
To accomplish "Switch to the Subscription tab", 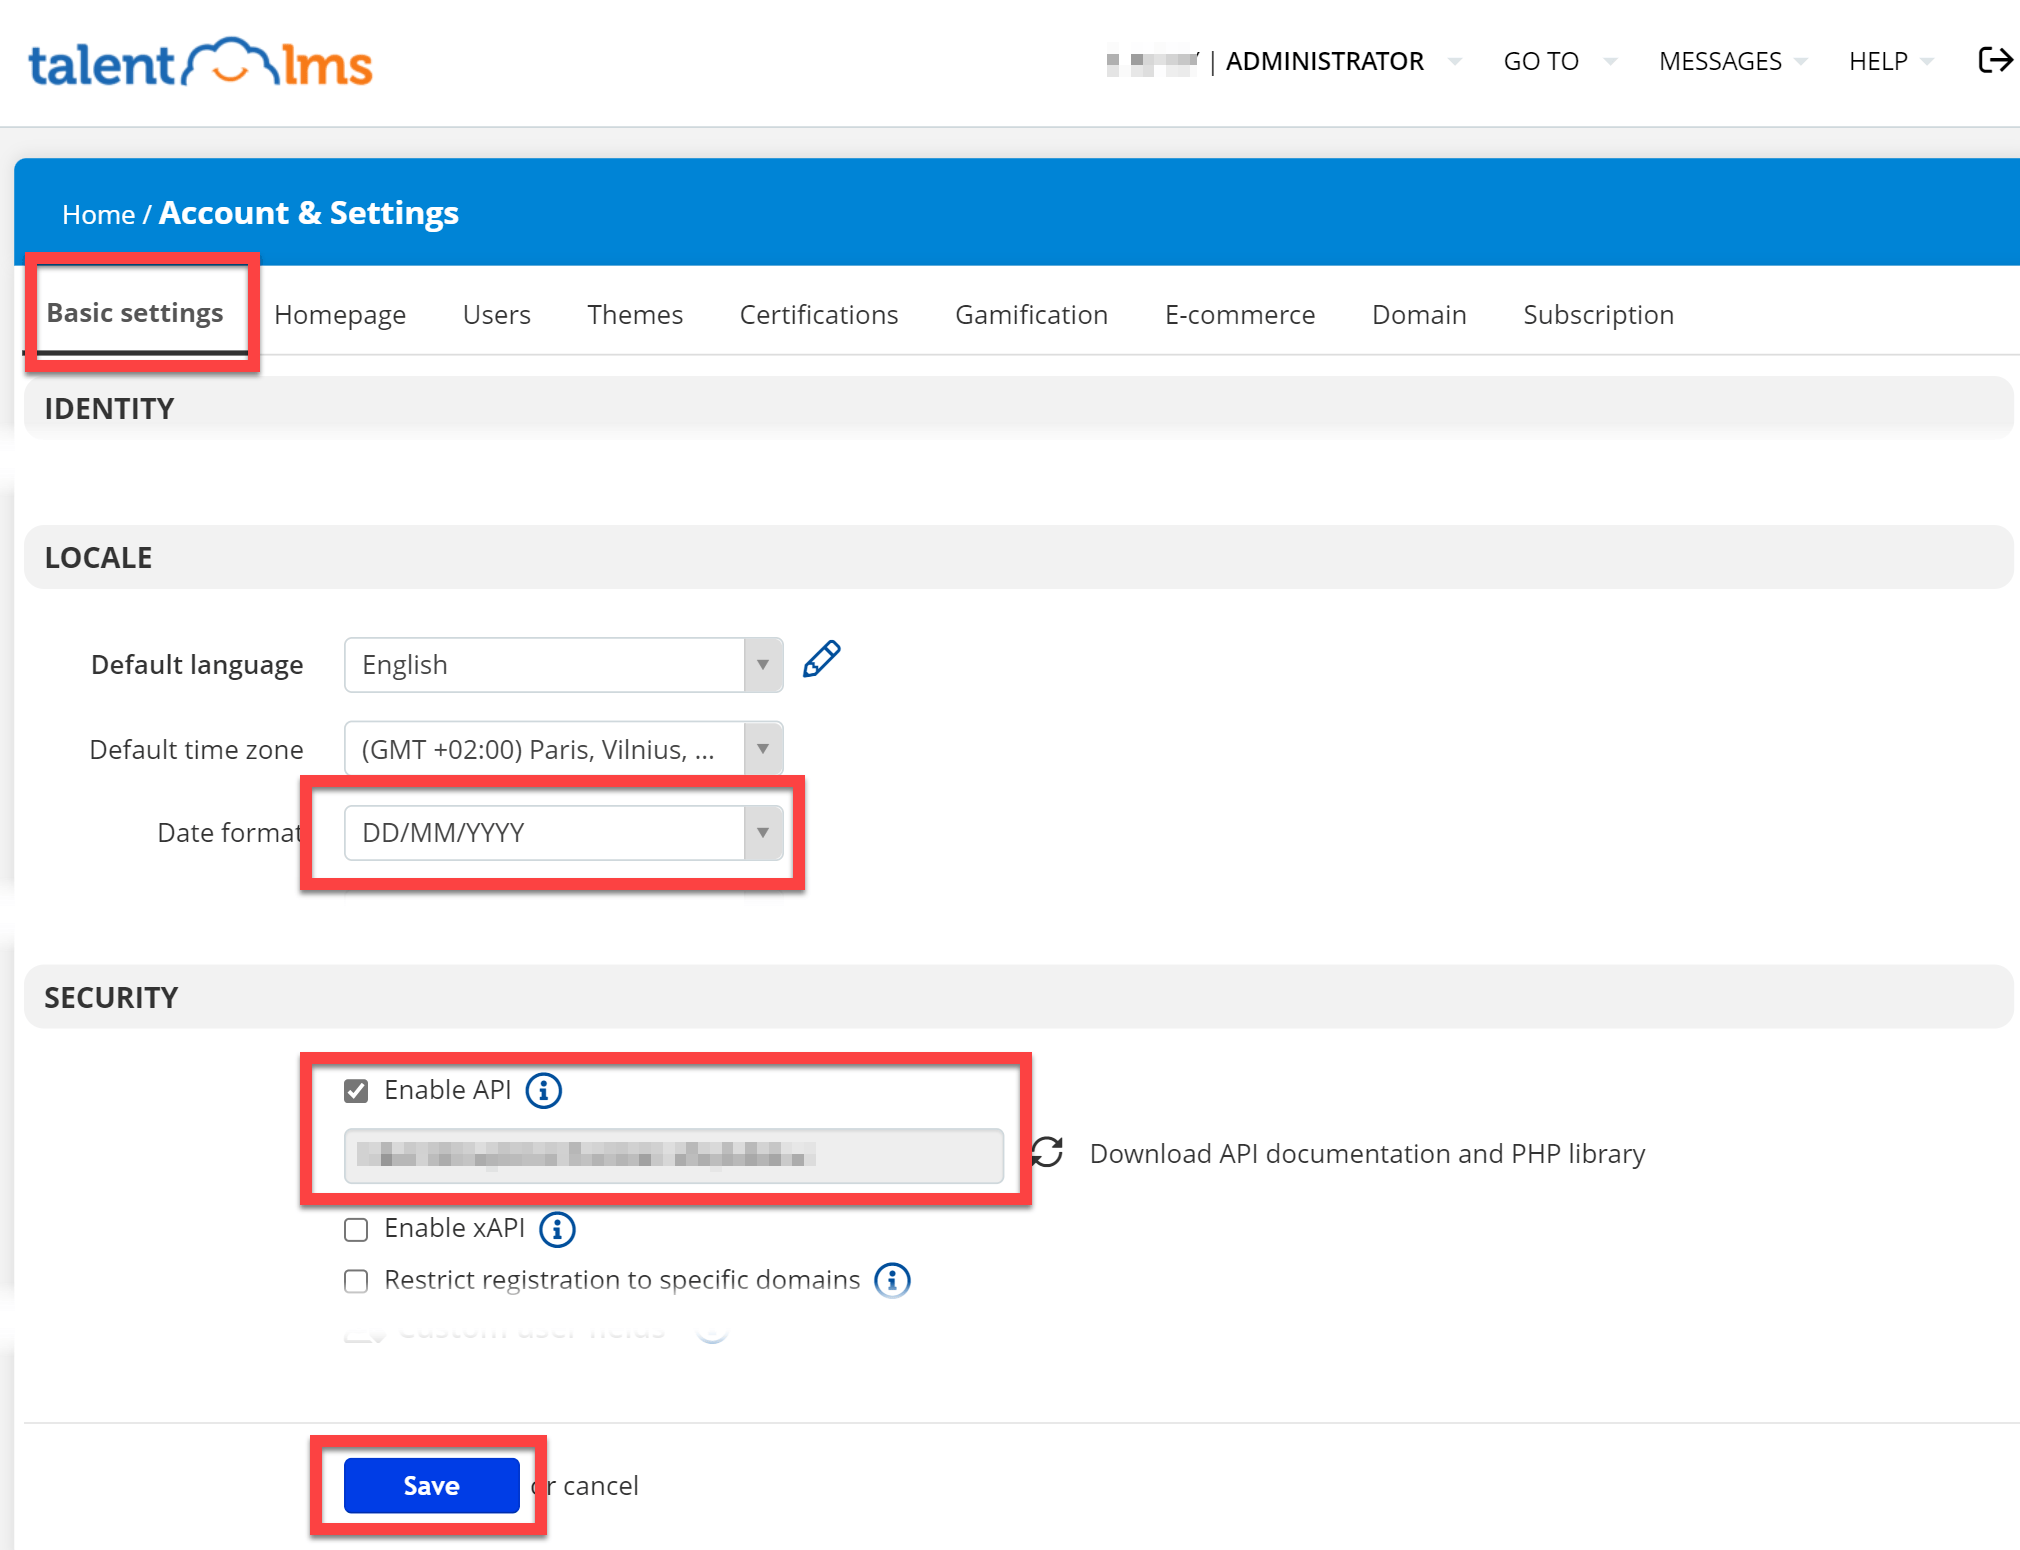I will (x=1598, y=315).
